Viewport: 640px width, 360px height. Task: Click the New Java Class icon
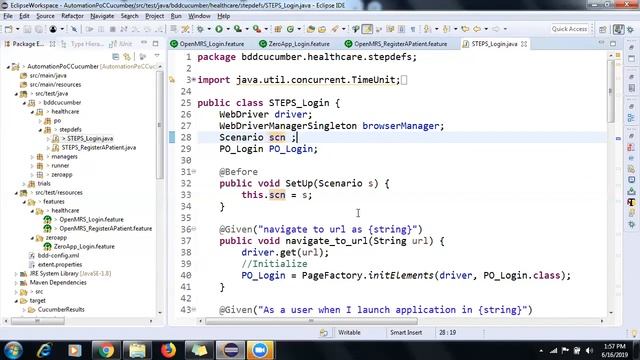(x=290, y=29)
